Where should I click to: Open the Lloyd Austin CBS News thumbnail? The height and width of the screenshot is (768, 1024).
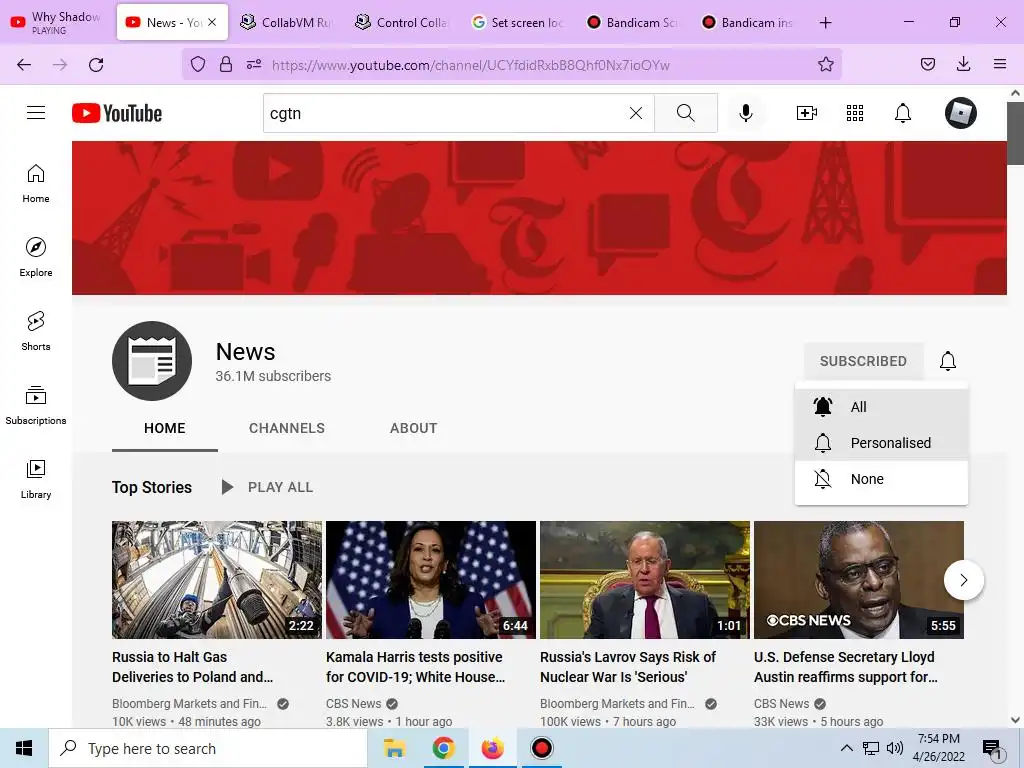859,580
